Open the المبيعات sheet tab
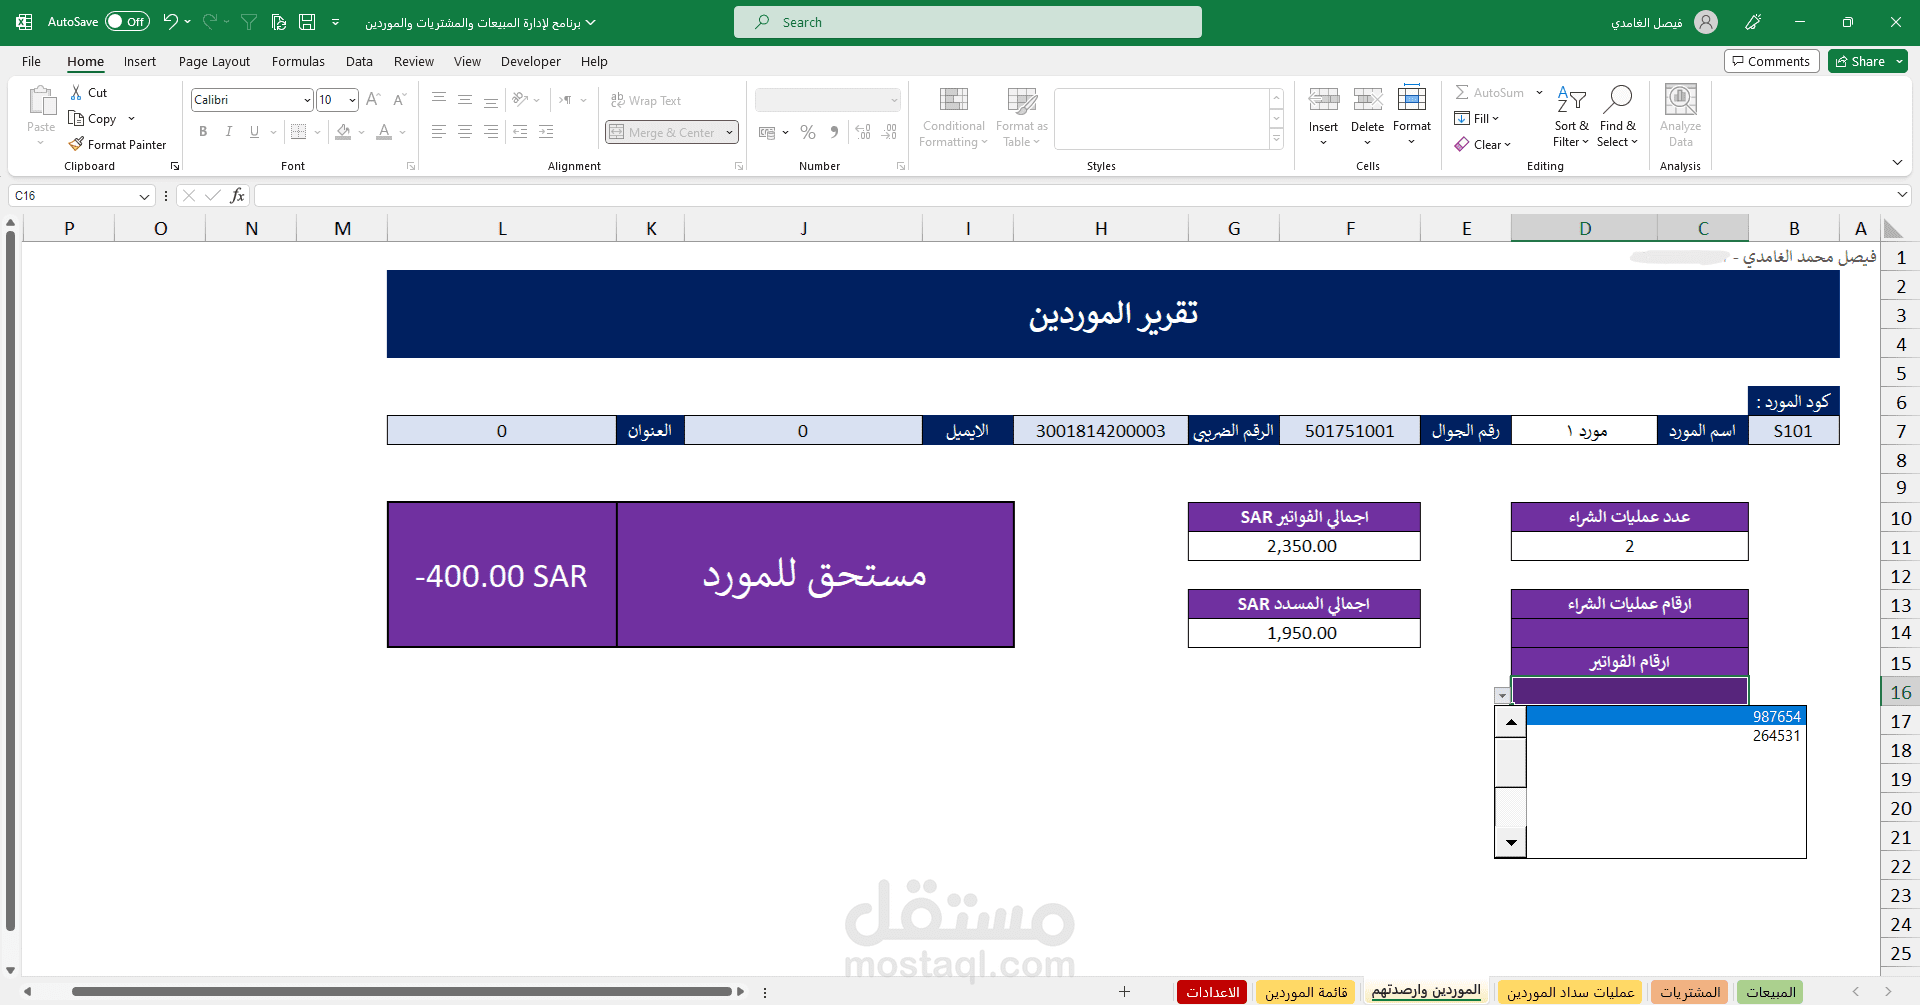The image size is (1920, 1005). pyautogui.click(x=1771, y=992)
